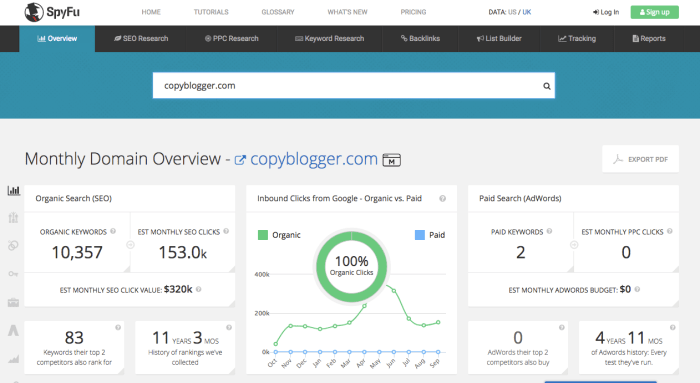Screen dimensions: 700x383
Task: Click the external link icon beside copyblogger.com
Action: tap(240, 160)
